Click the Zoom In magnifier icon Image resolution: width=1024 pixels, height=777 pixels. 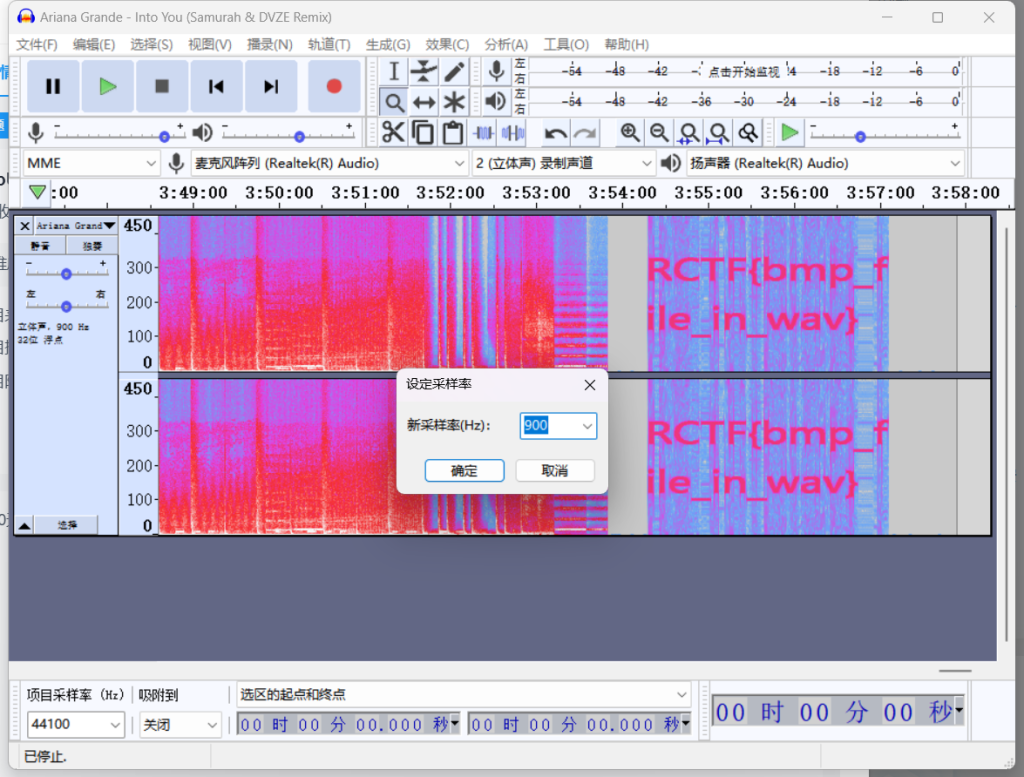[629, 133]
